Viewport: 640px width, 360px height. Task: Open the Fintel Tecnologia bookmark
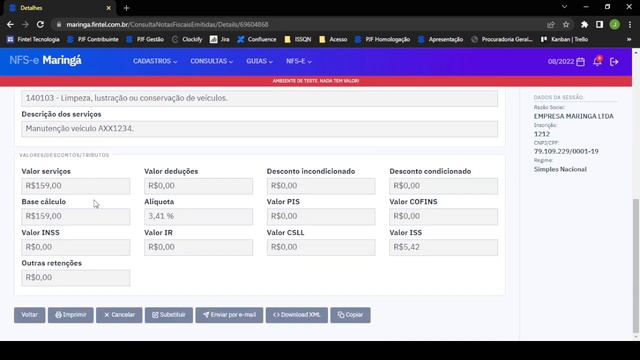tap(33, 40)
